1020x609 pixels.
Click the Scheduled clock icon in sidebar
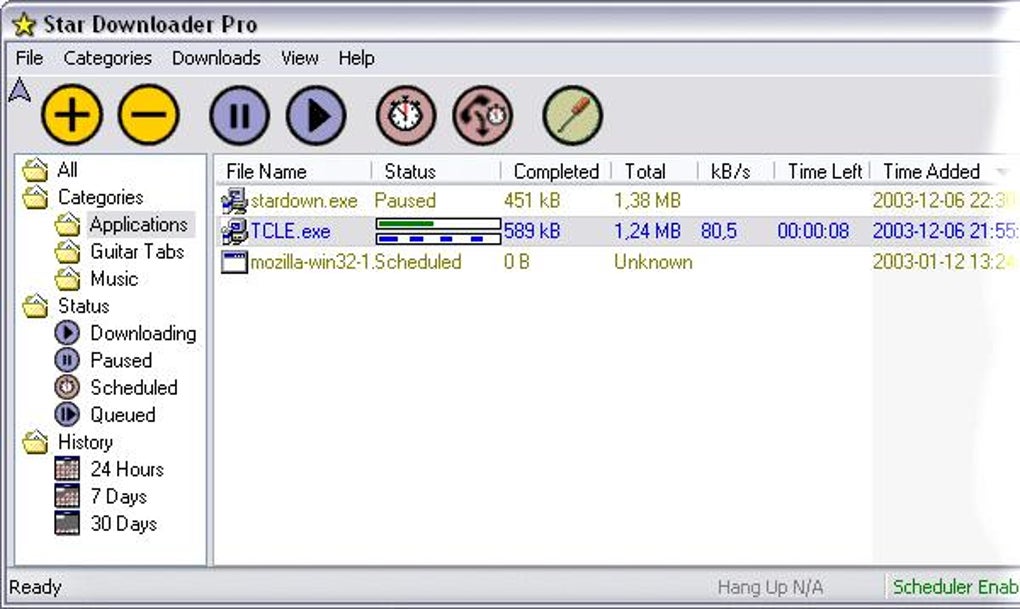tap(67, 387)
